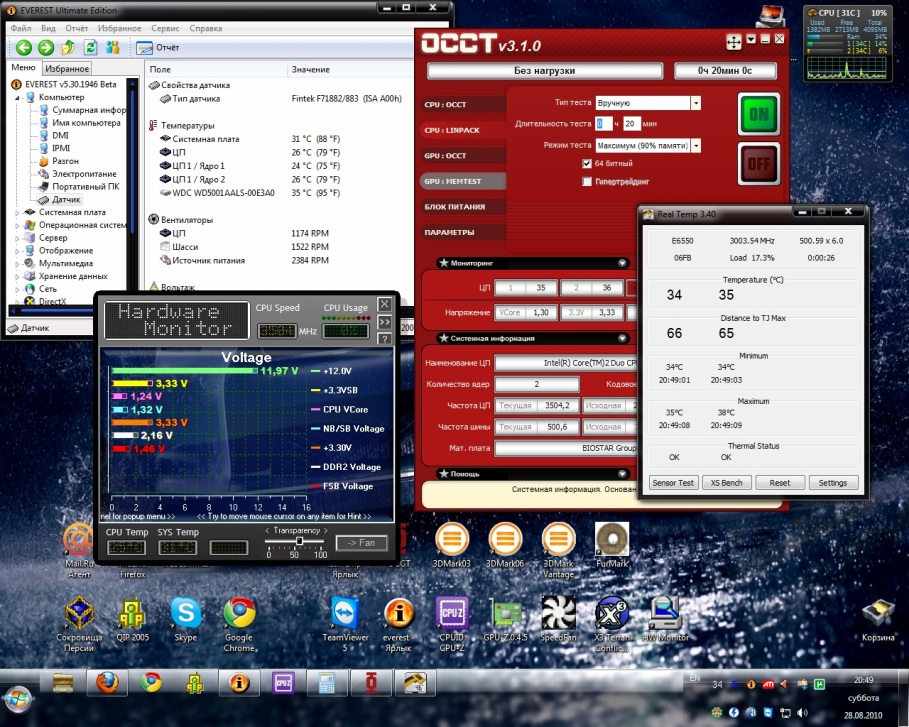Open the Отчёт report toolbar button
Viewport: 909px width, 727px height.
pyautogui.click(x=158, y=48)
